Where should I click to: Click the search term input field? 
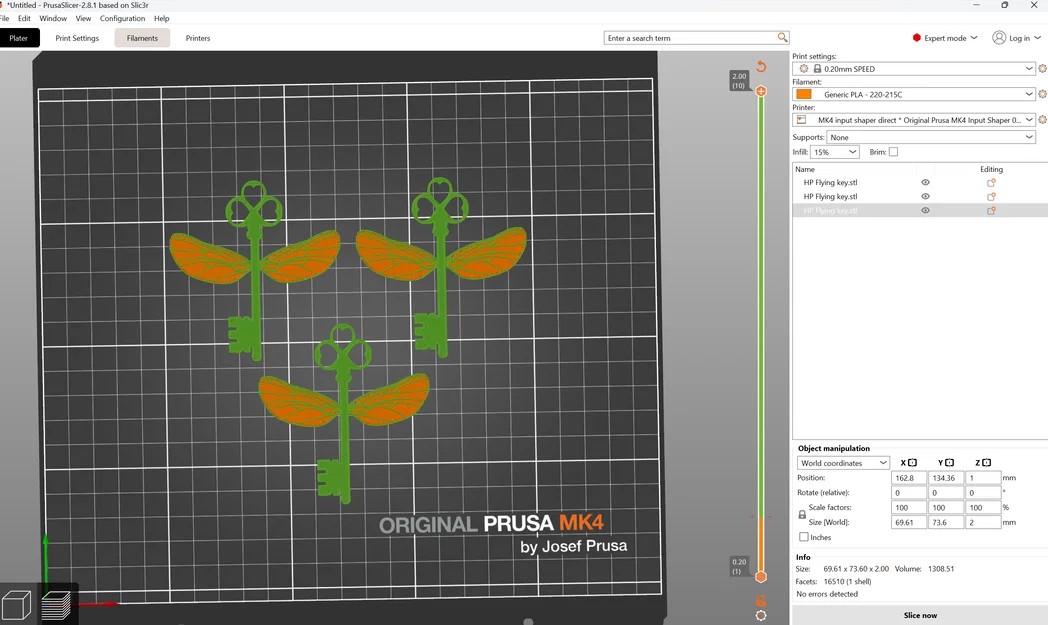[x=690, y=38]
